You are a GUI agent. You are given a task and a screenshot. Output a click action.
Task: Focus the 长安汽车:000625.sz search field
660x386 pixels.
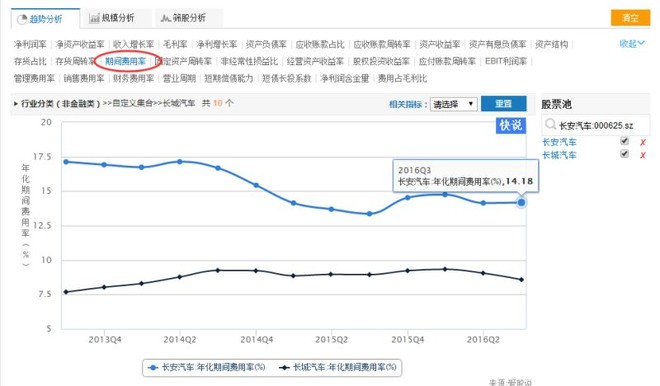click(596, 125)
